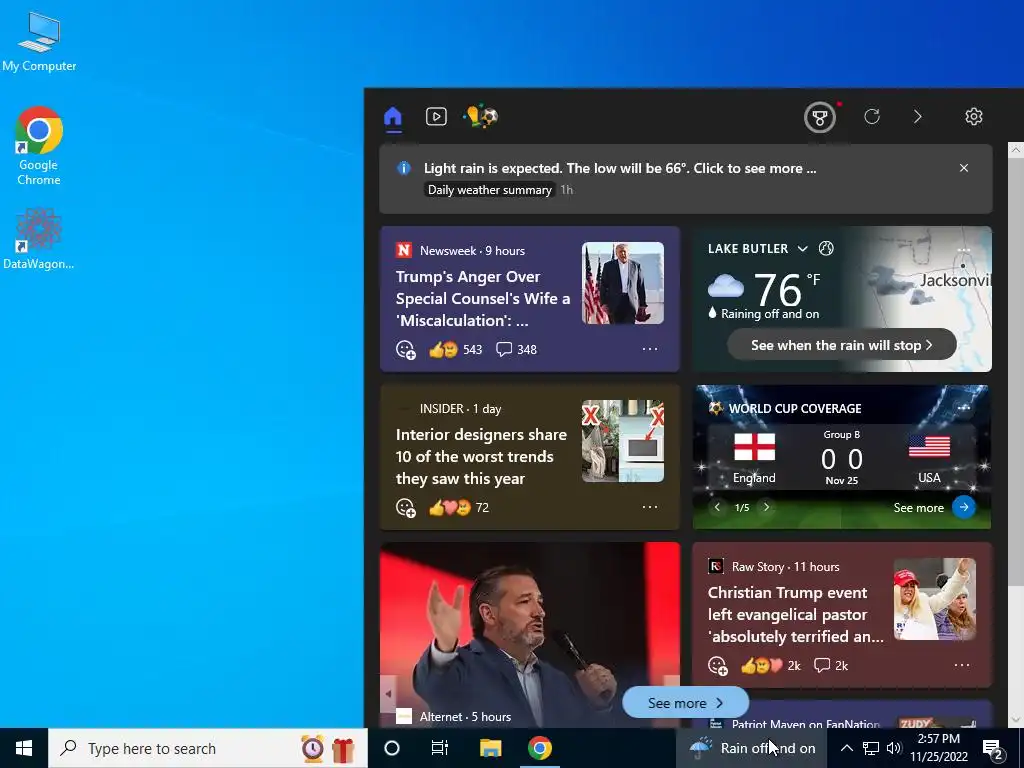The image size is (1024, 768).
Task: Show hidden system tray icons
Action: (846, 748)
